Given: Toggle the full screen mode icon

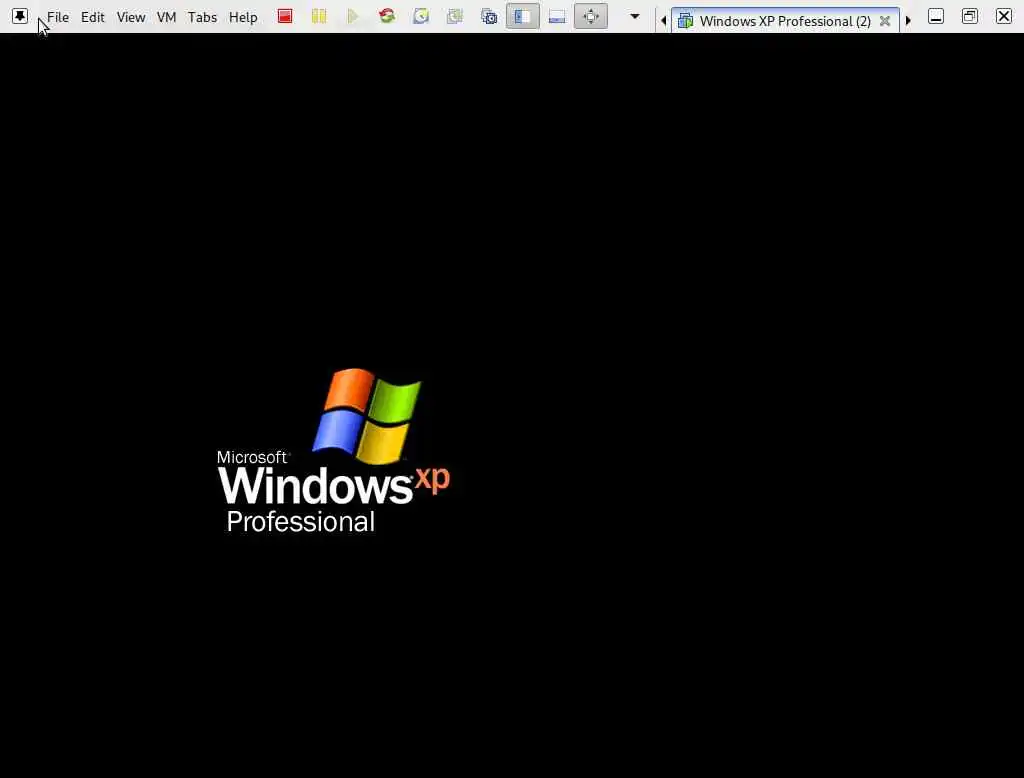Looking at the screenshot, I should 590,16.
